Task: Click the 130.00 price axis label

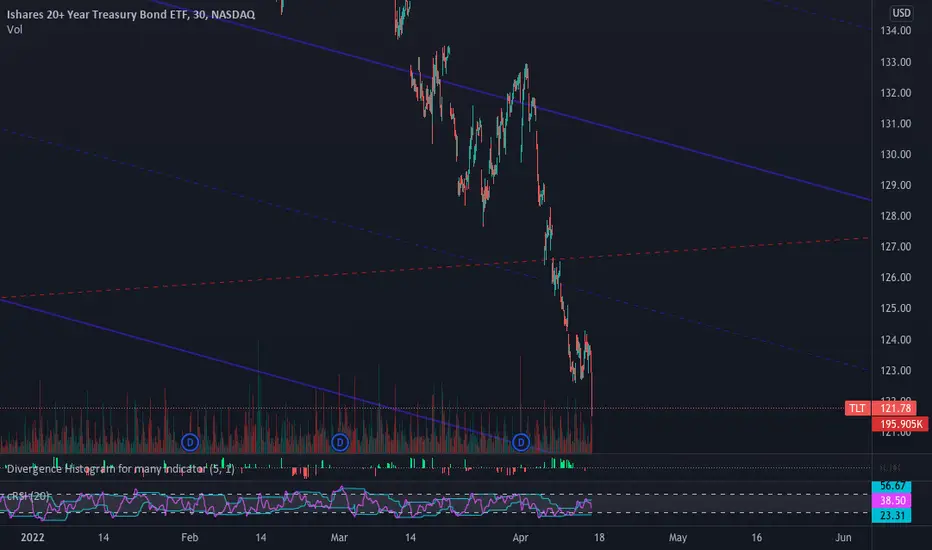Action: click(895, 155)
